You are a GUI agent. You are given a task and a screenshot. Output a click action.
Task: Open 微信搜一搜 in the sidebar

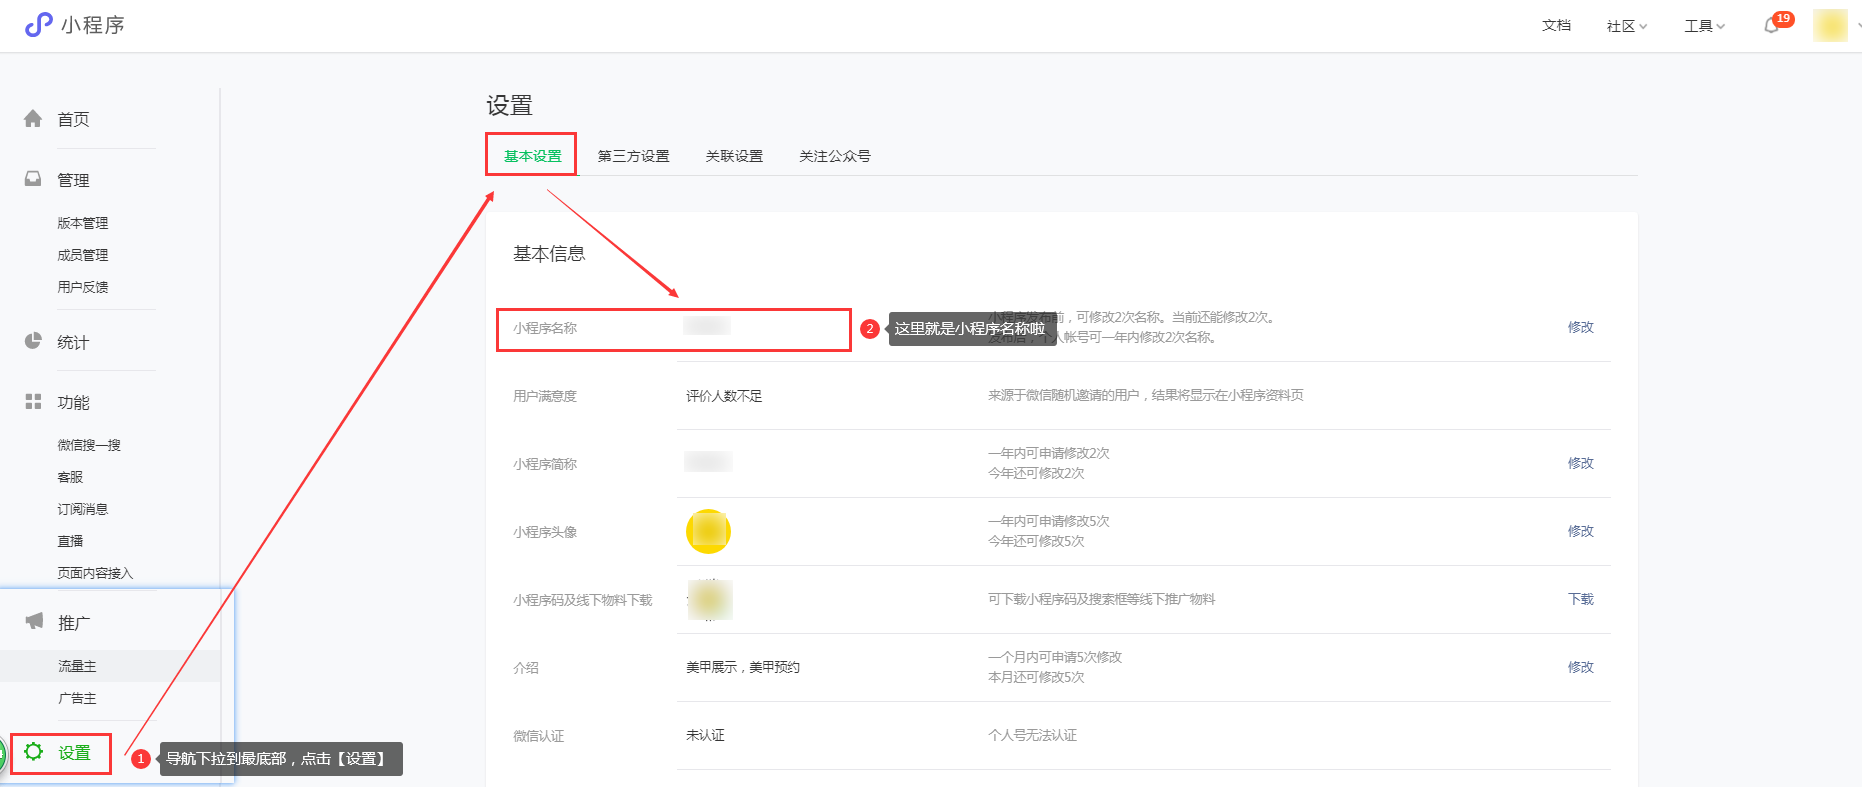(x=89, y=445)
